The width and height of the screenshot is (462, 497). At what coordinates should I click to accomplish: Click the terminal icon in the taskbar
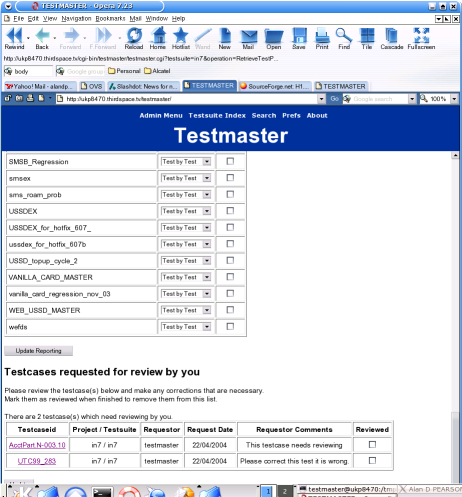(102, 492)
